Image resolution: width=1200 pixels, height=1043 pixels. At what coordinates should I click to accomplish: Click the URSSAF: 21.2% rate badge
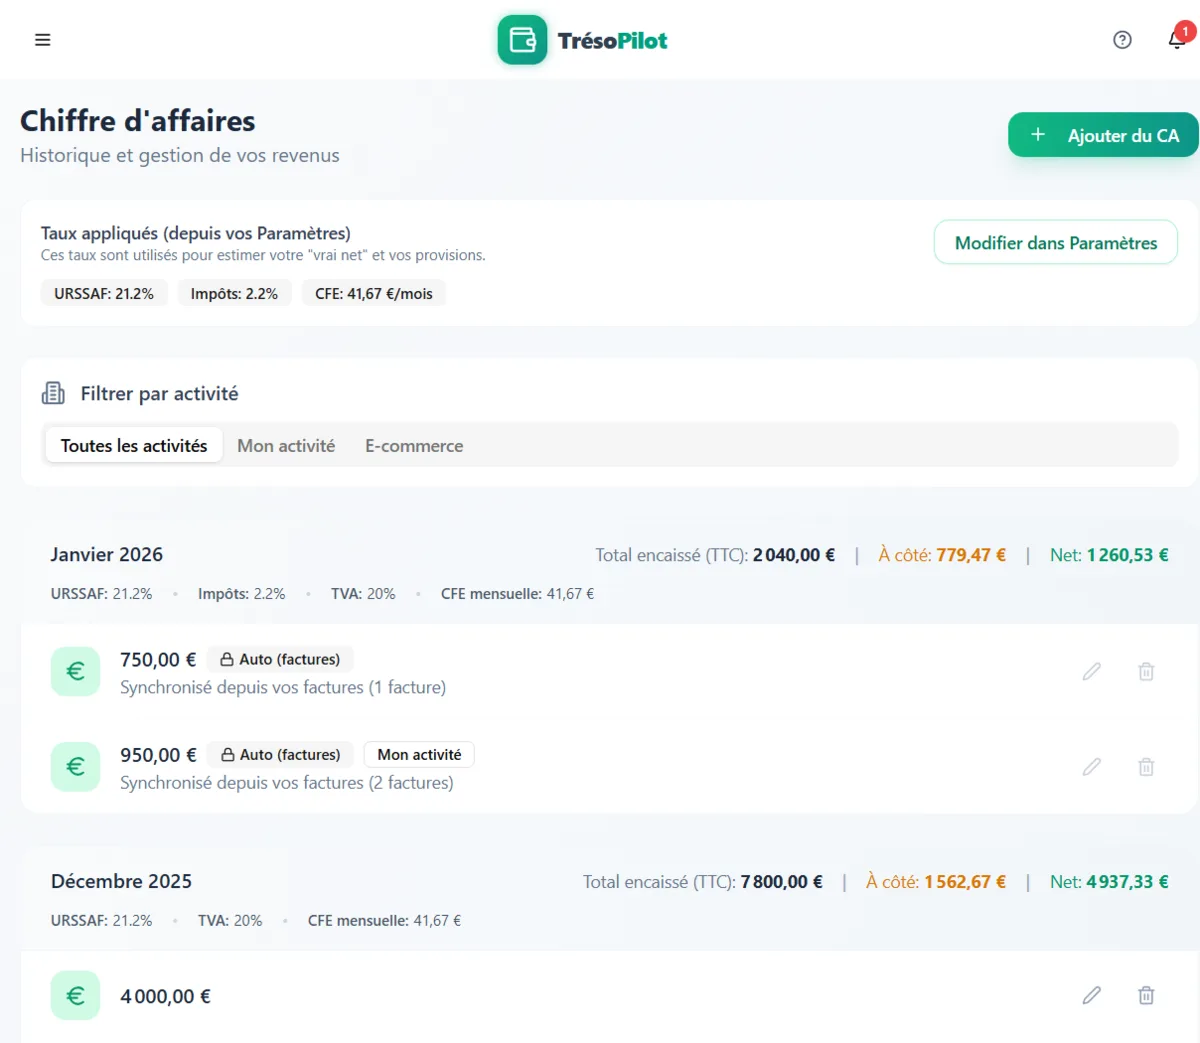coord(104,294)
